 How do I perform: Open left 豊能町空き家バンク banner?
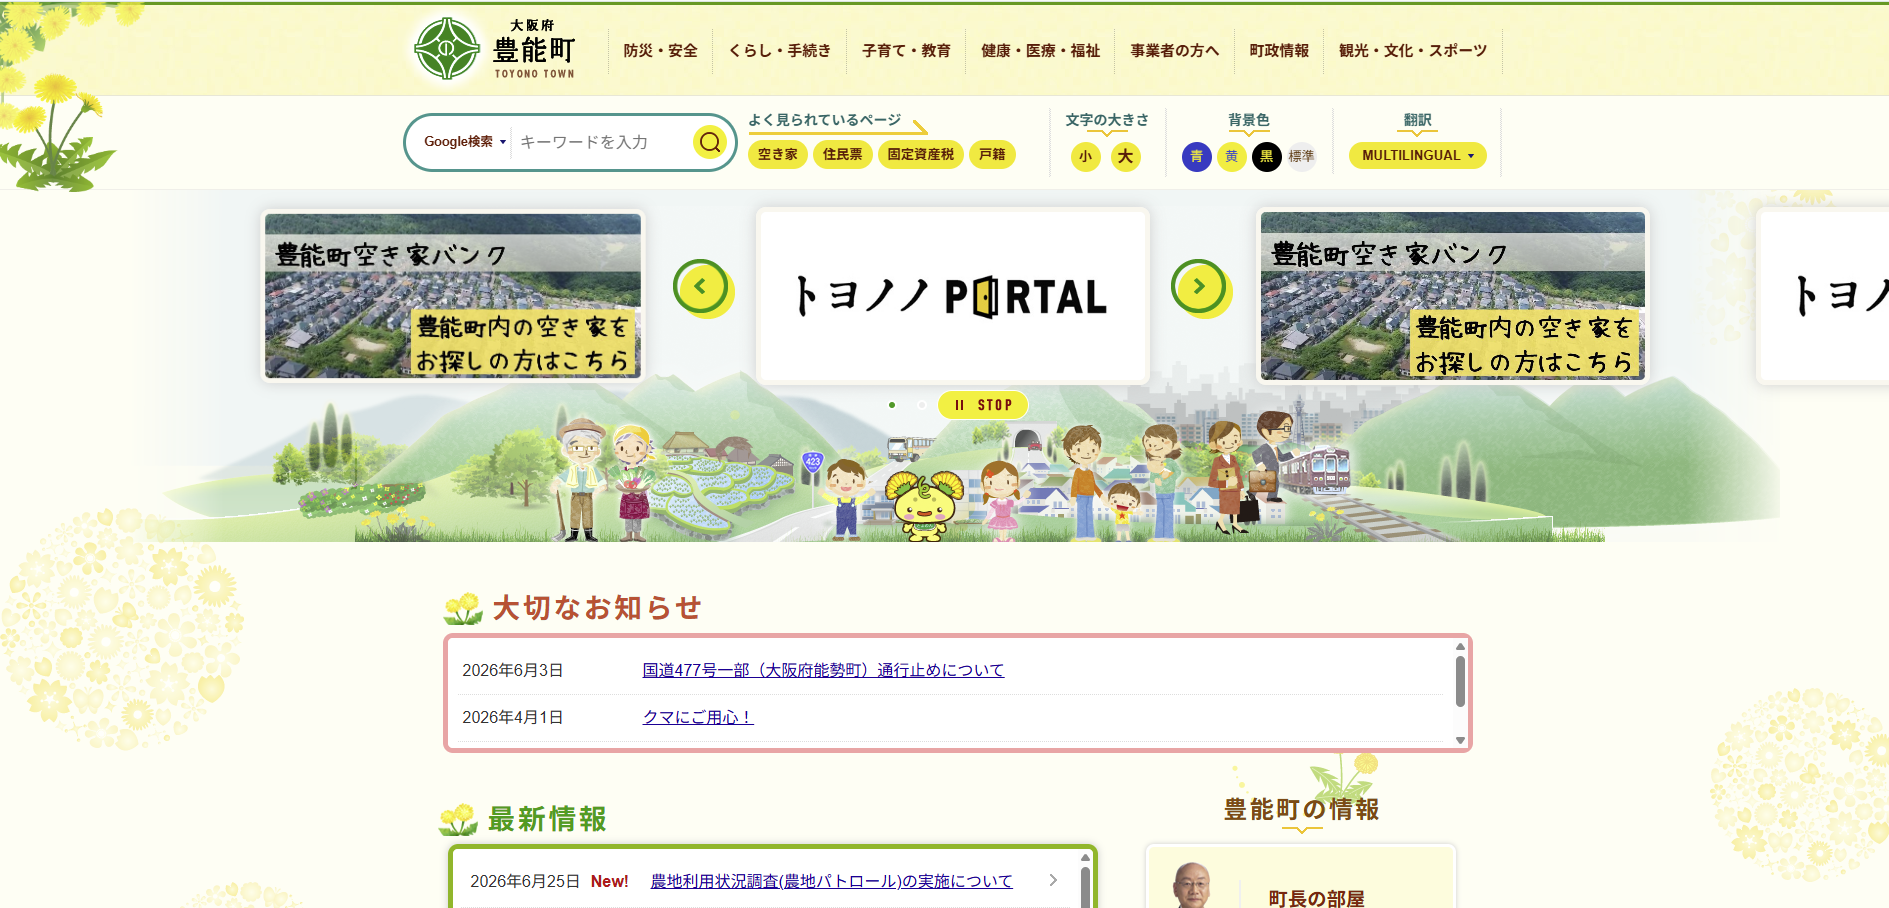453,295
